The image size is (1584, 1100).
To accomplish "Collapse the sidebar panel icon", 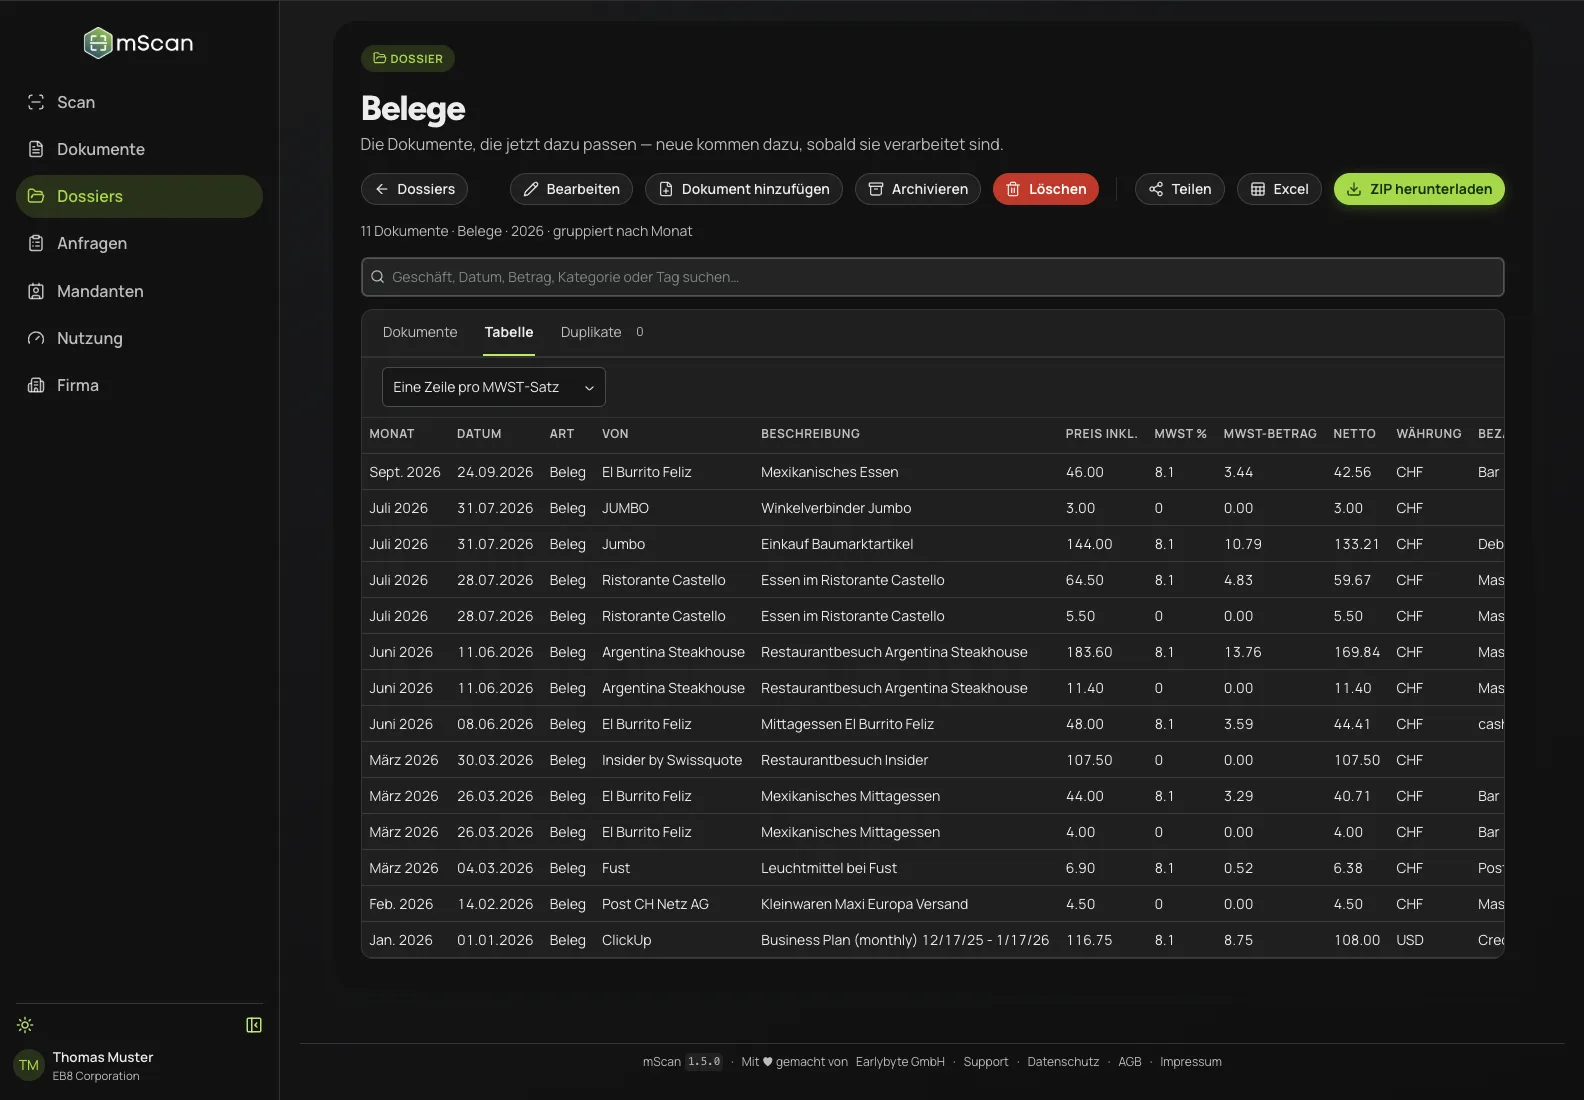I will pos(254,1025).
